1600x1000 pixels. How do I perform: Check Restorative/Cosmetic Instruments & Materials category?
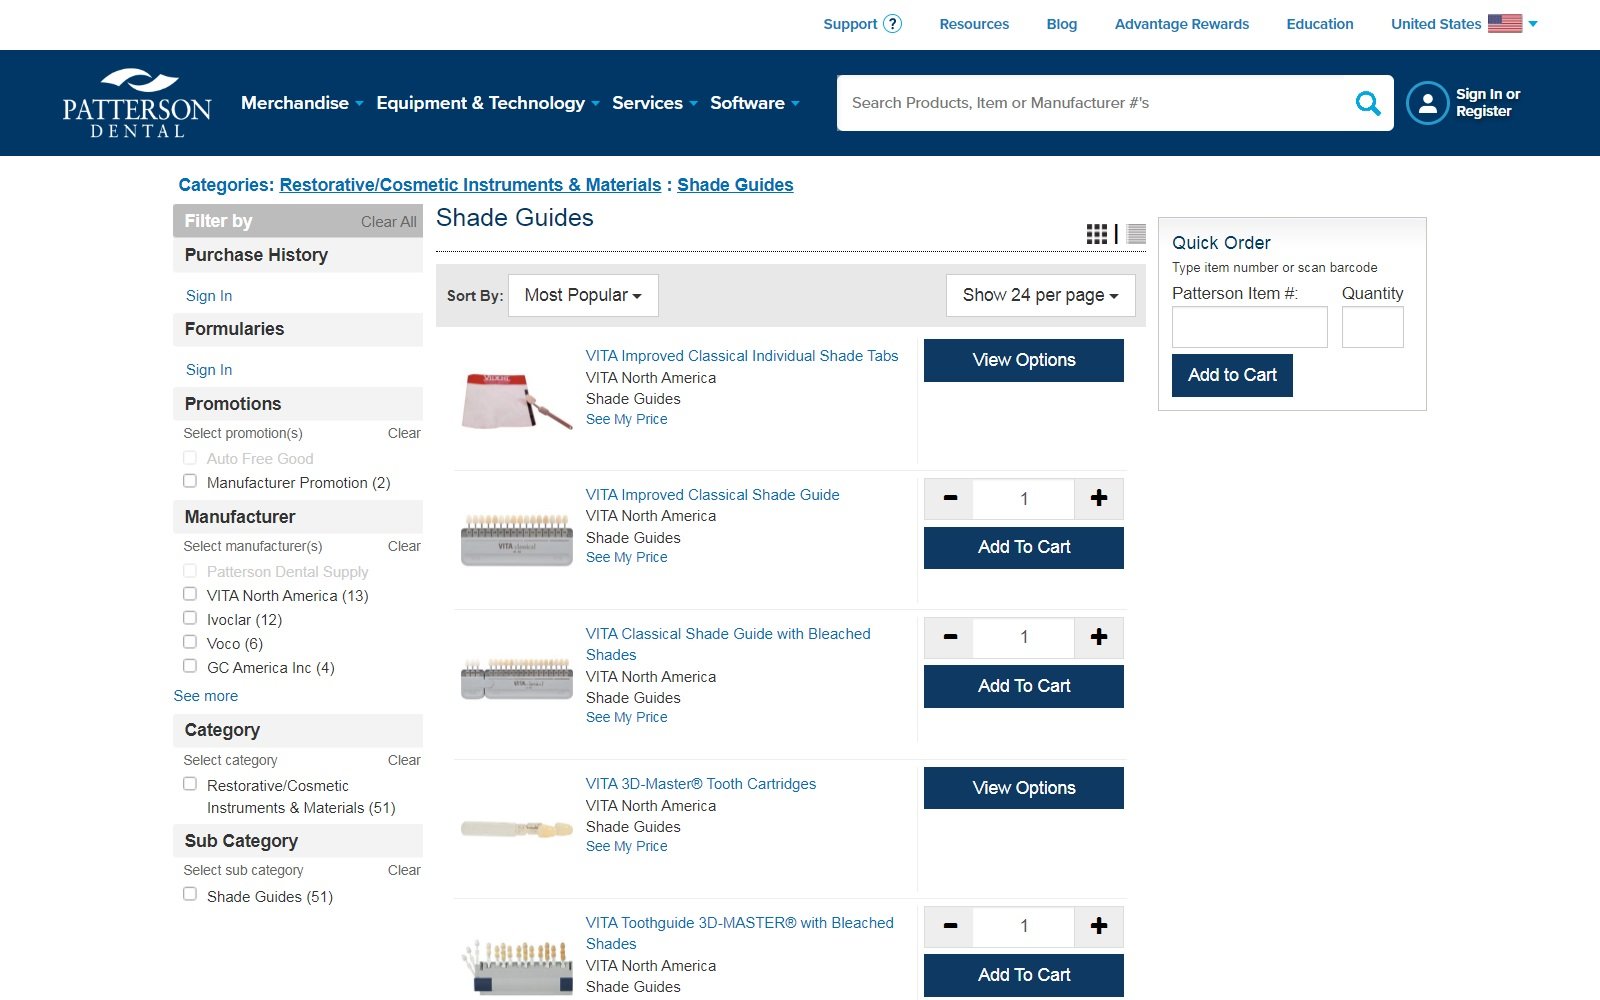[x=190, y=784]
